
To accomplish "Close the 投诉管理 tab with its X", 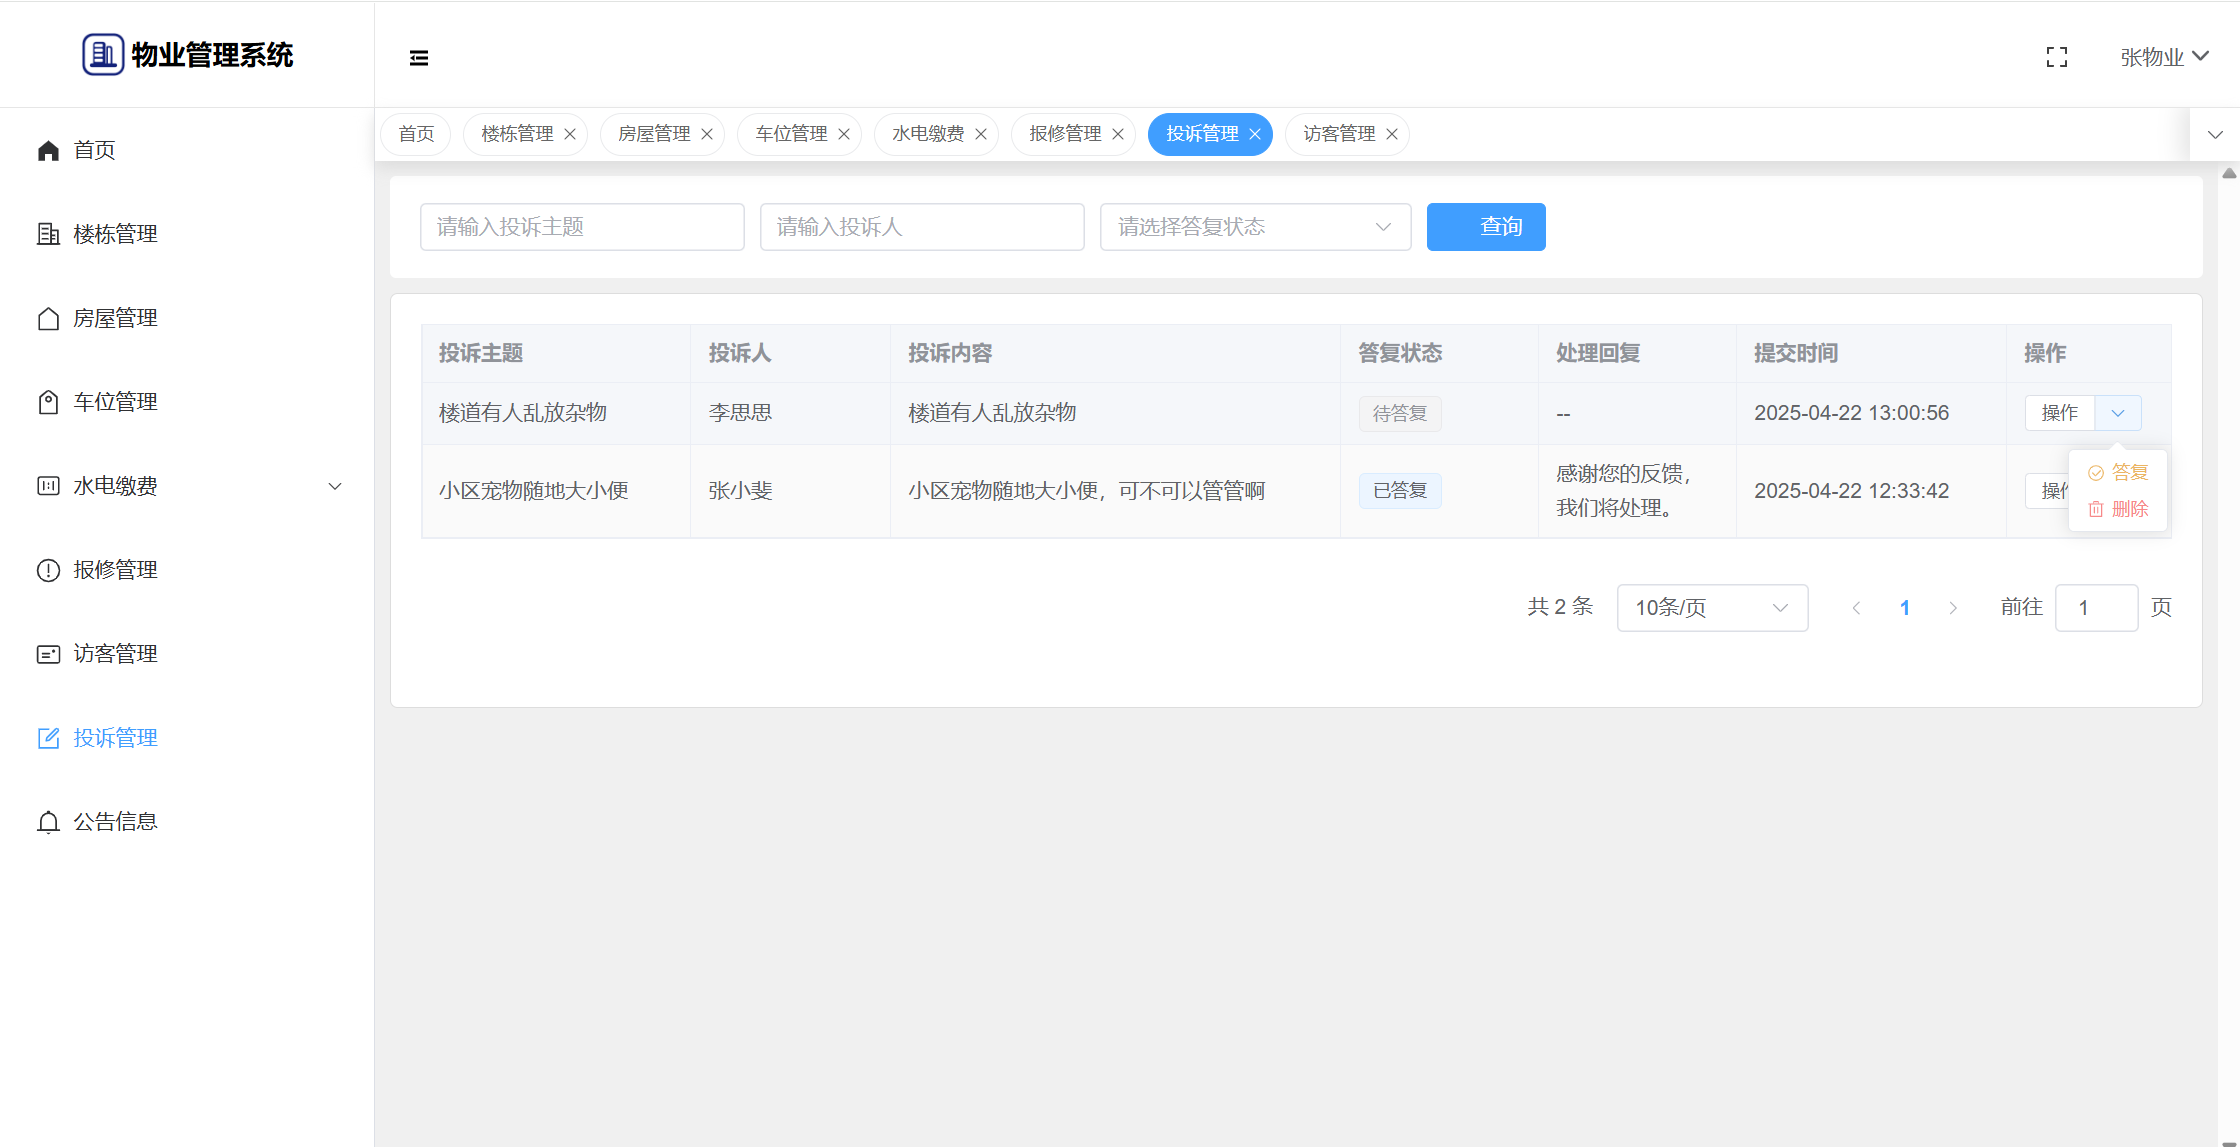I will coord(1255,134).
